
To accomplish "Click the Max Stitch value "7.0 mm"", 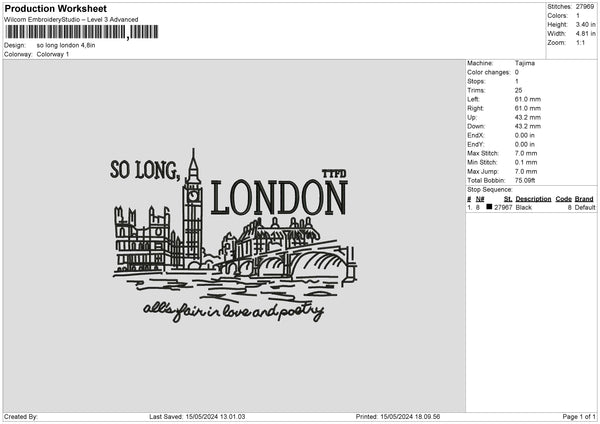I will point(526,153).
